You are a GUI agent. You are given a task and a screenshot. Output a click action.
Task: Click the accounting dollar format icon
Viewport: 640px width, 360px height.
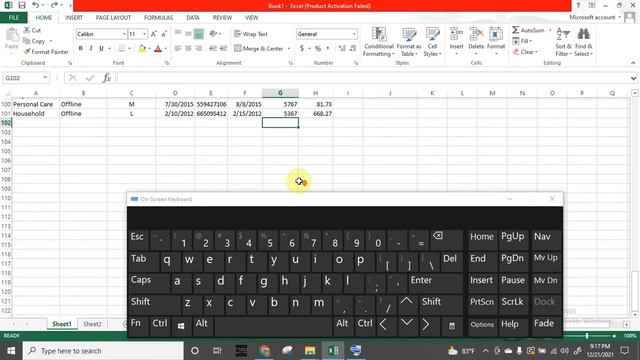(302, 49)
